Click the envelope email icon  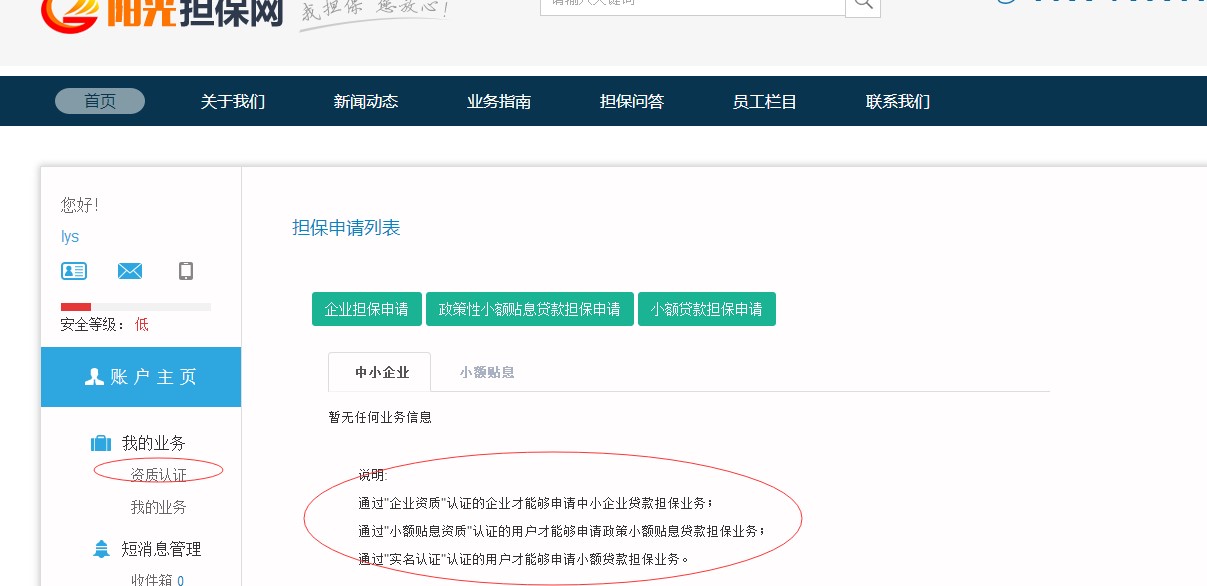pos(130,271)
